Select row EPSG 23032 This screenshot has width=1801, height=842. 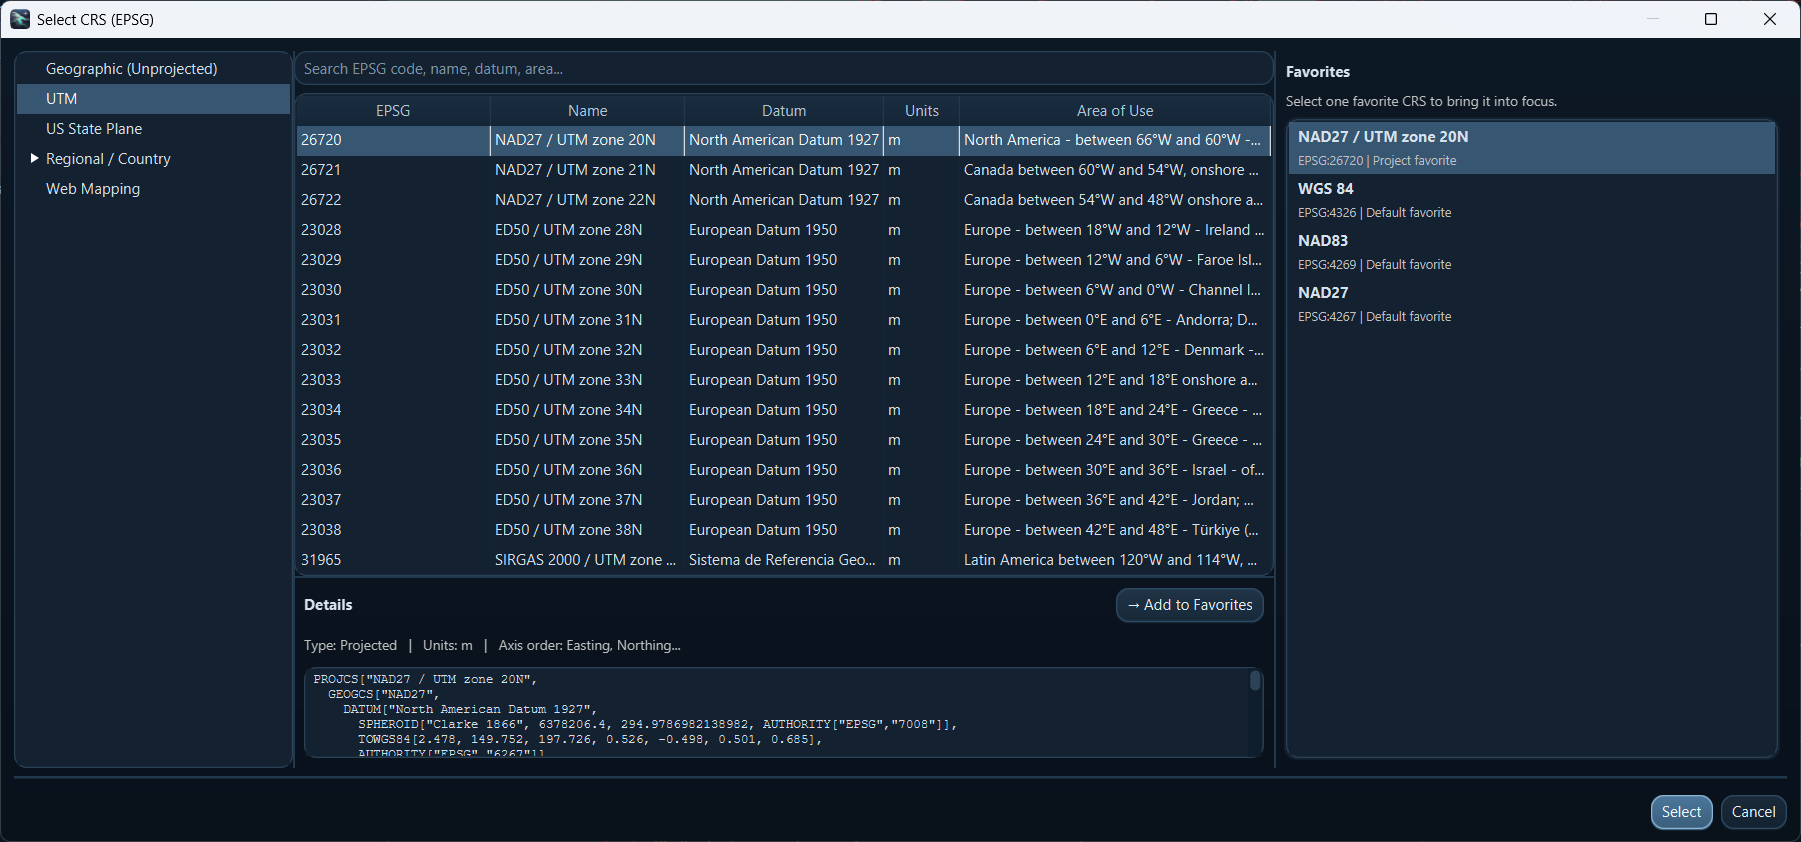pyautogui.click(x=784, y=350)
